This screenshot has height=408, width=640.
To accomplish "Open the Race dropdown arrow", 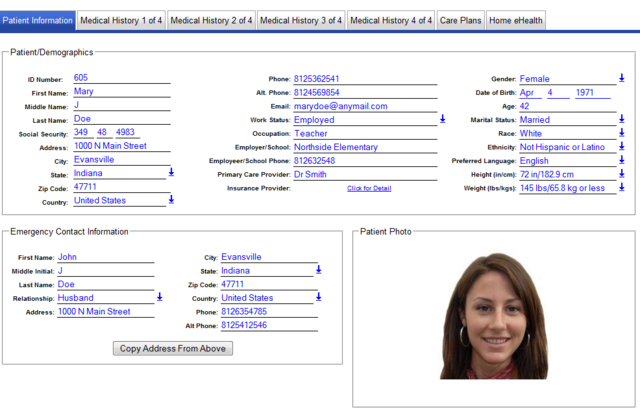I will [622, 133].
